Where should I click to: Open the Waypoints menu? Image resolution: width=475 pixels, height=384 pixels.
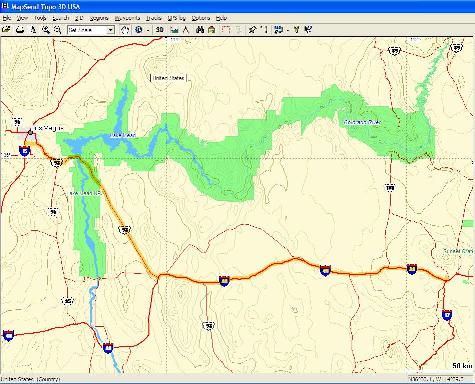tap(127, 18)
